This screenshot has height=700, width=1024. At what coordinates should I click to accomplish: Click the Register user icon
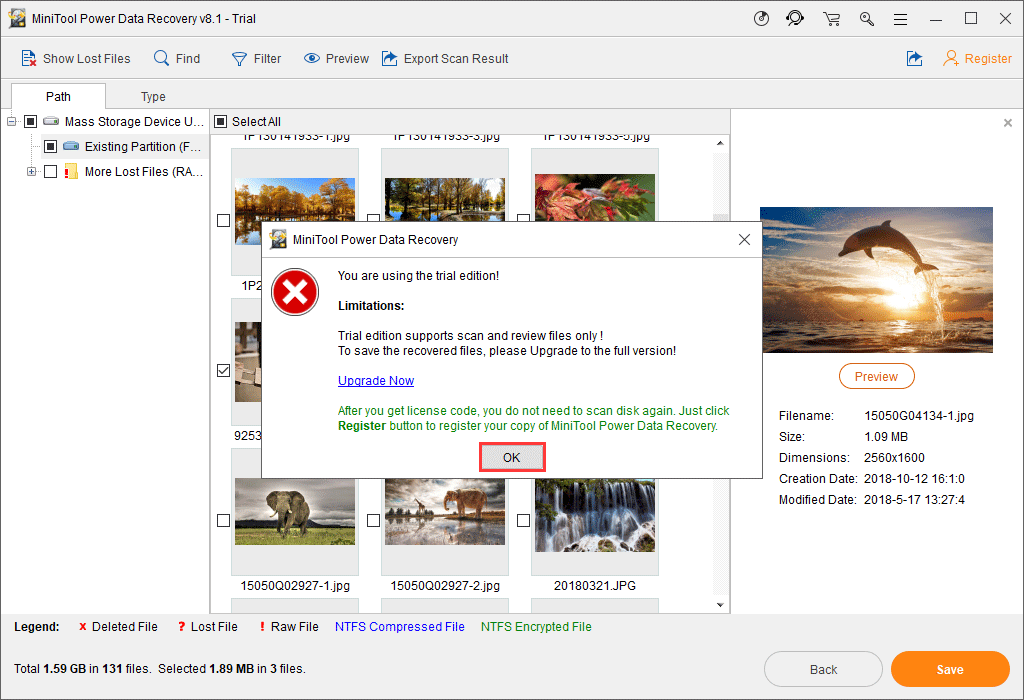click(951, 59)
